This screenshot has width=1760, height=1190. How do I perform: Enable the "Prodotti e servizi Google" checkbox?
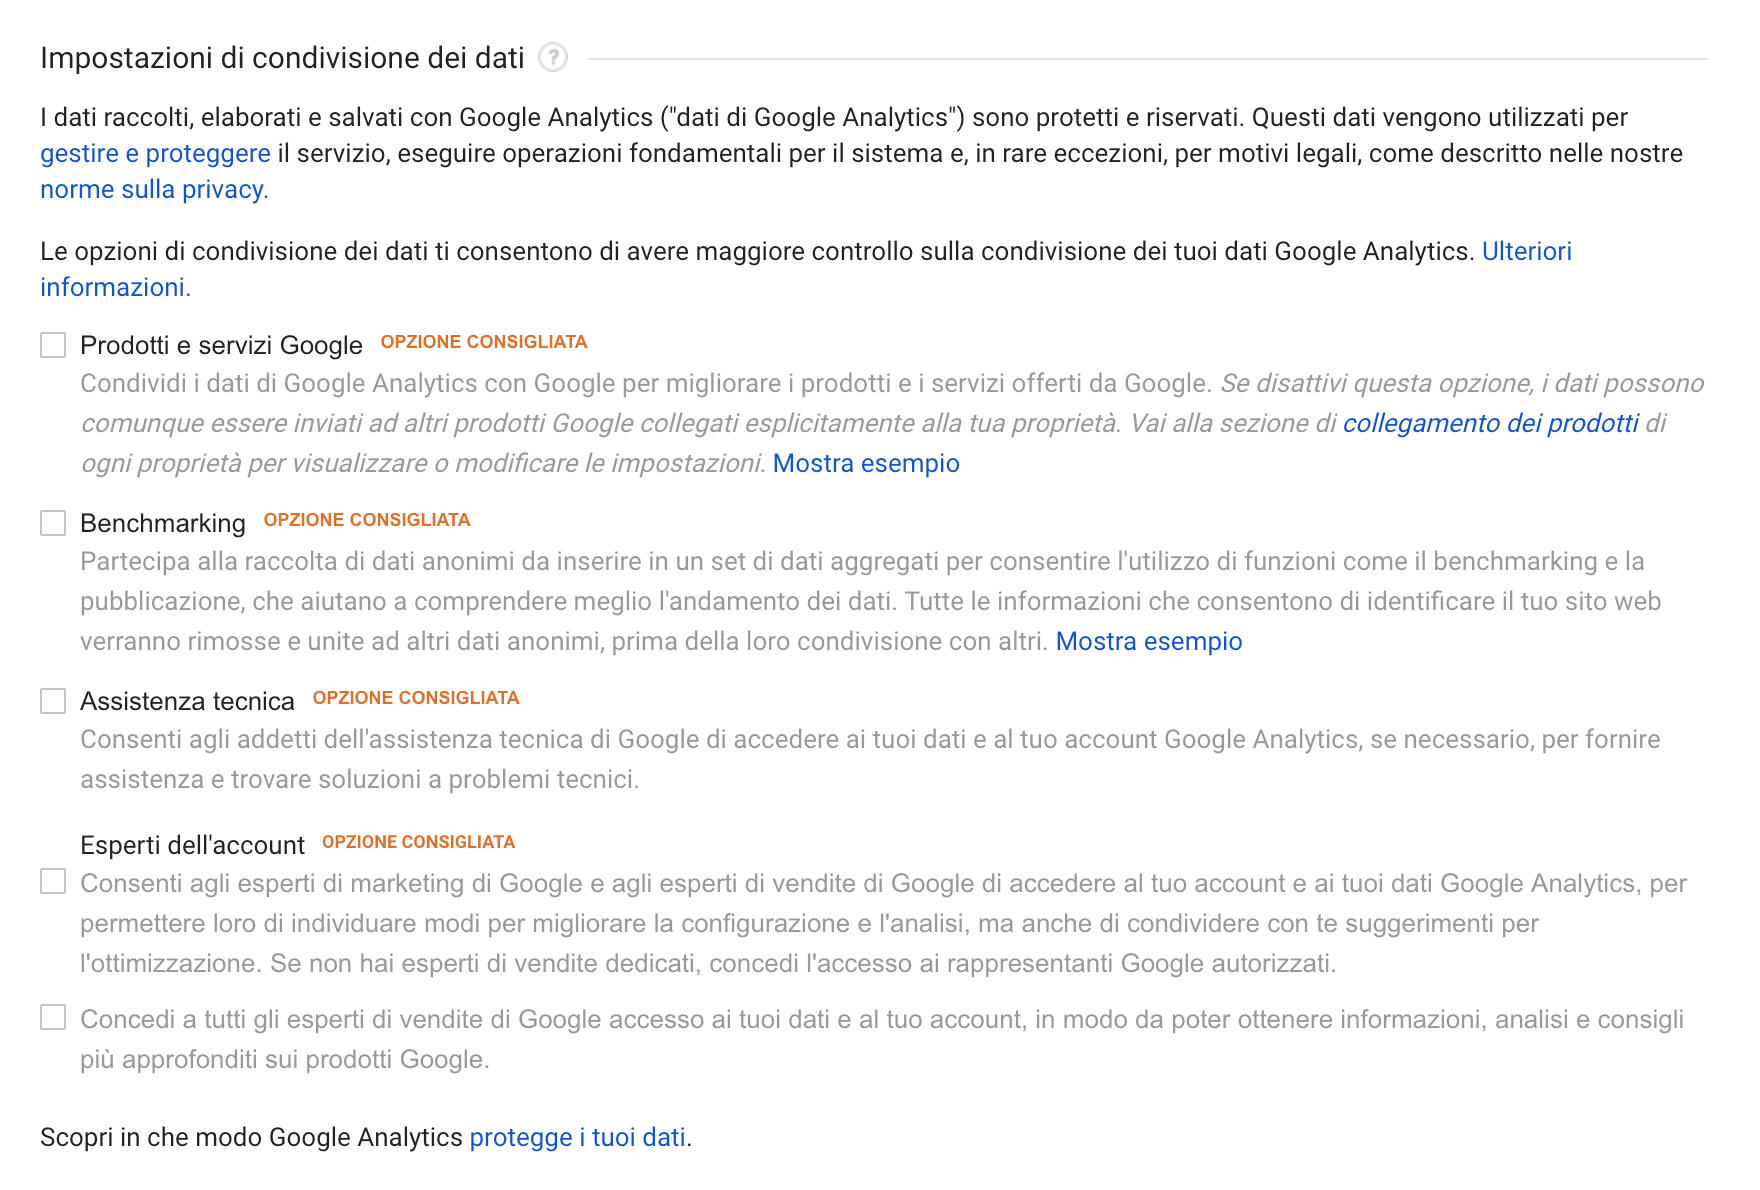click(x=52, y=345)
